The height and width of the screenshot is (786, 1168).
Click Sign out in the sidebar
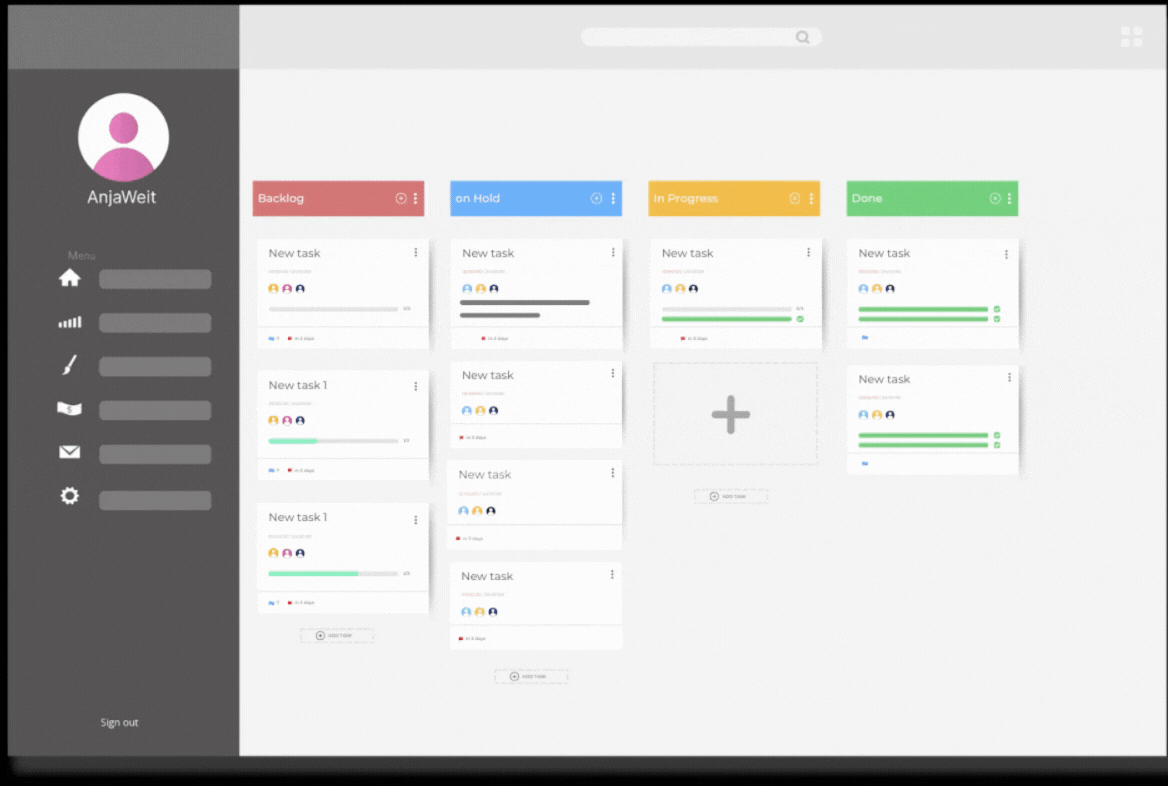(119, 722)
